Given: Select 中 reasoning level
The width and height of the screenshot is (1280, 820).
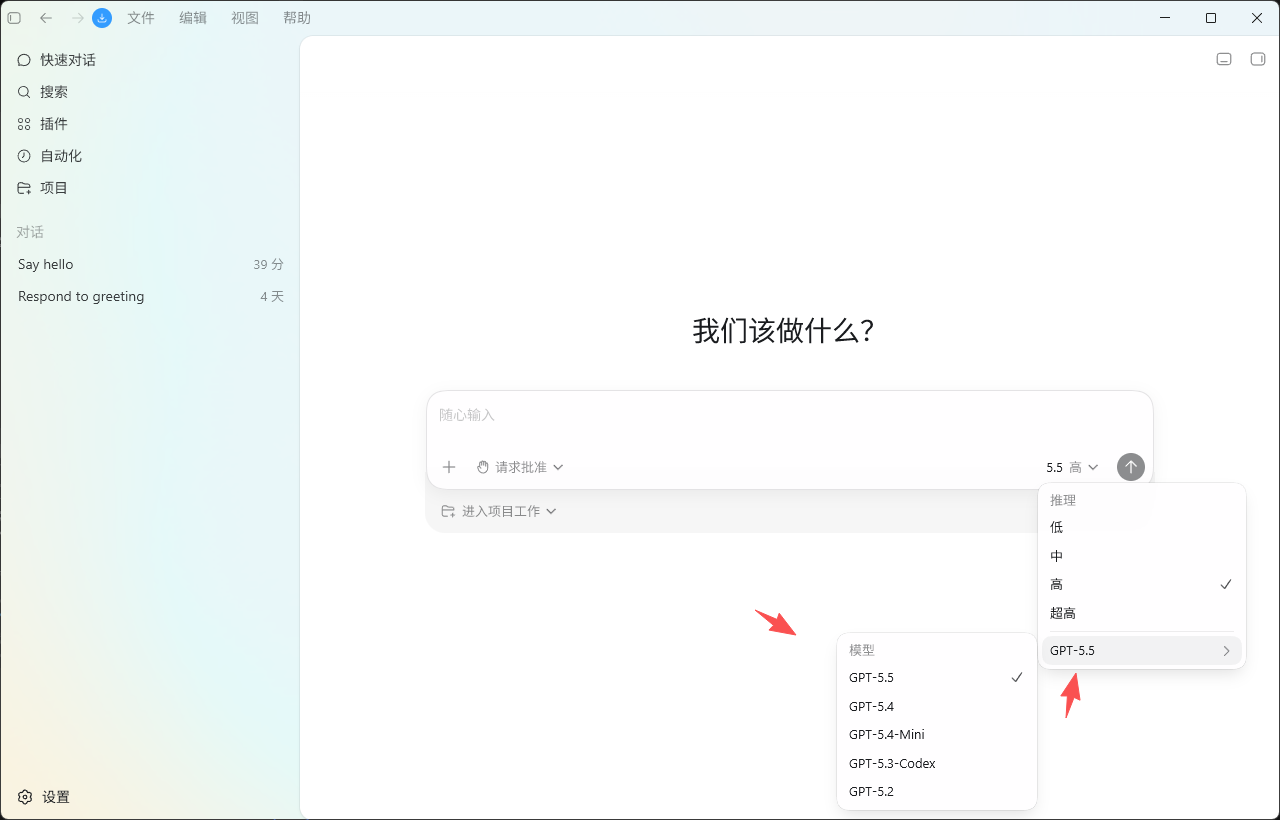Looking at the screenshot, I should tap(1142, 556).
